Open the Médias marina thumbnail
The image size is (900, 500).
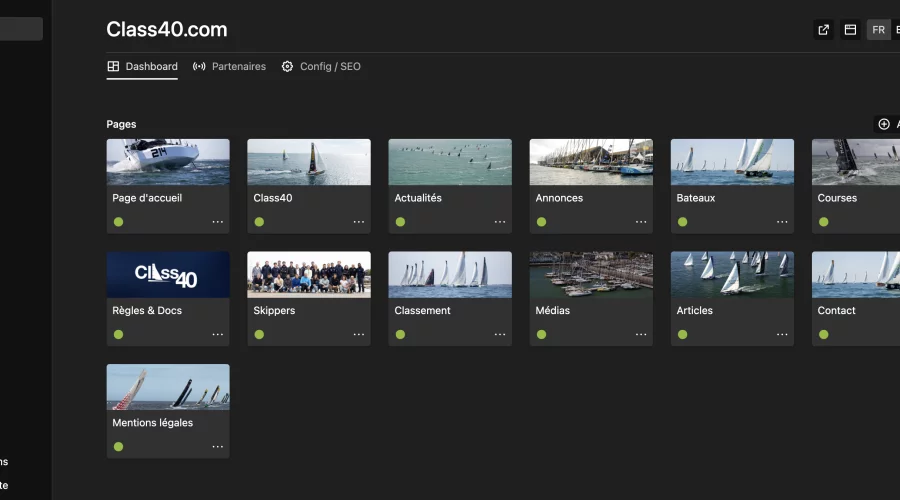[x=591, y=274]
